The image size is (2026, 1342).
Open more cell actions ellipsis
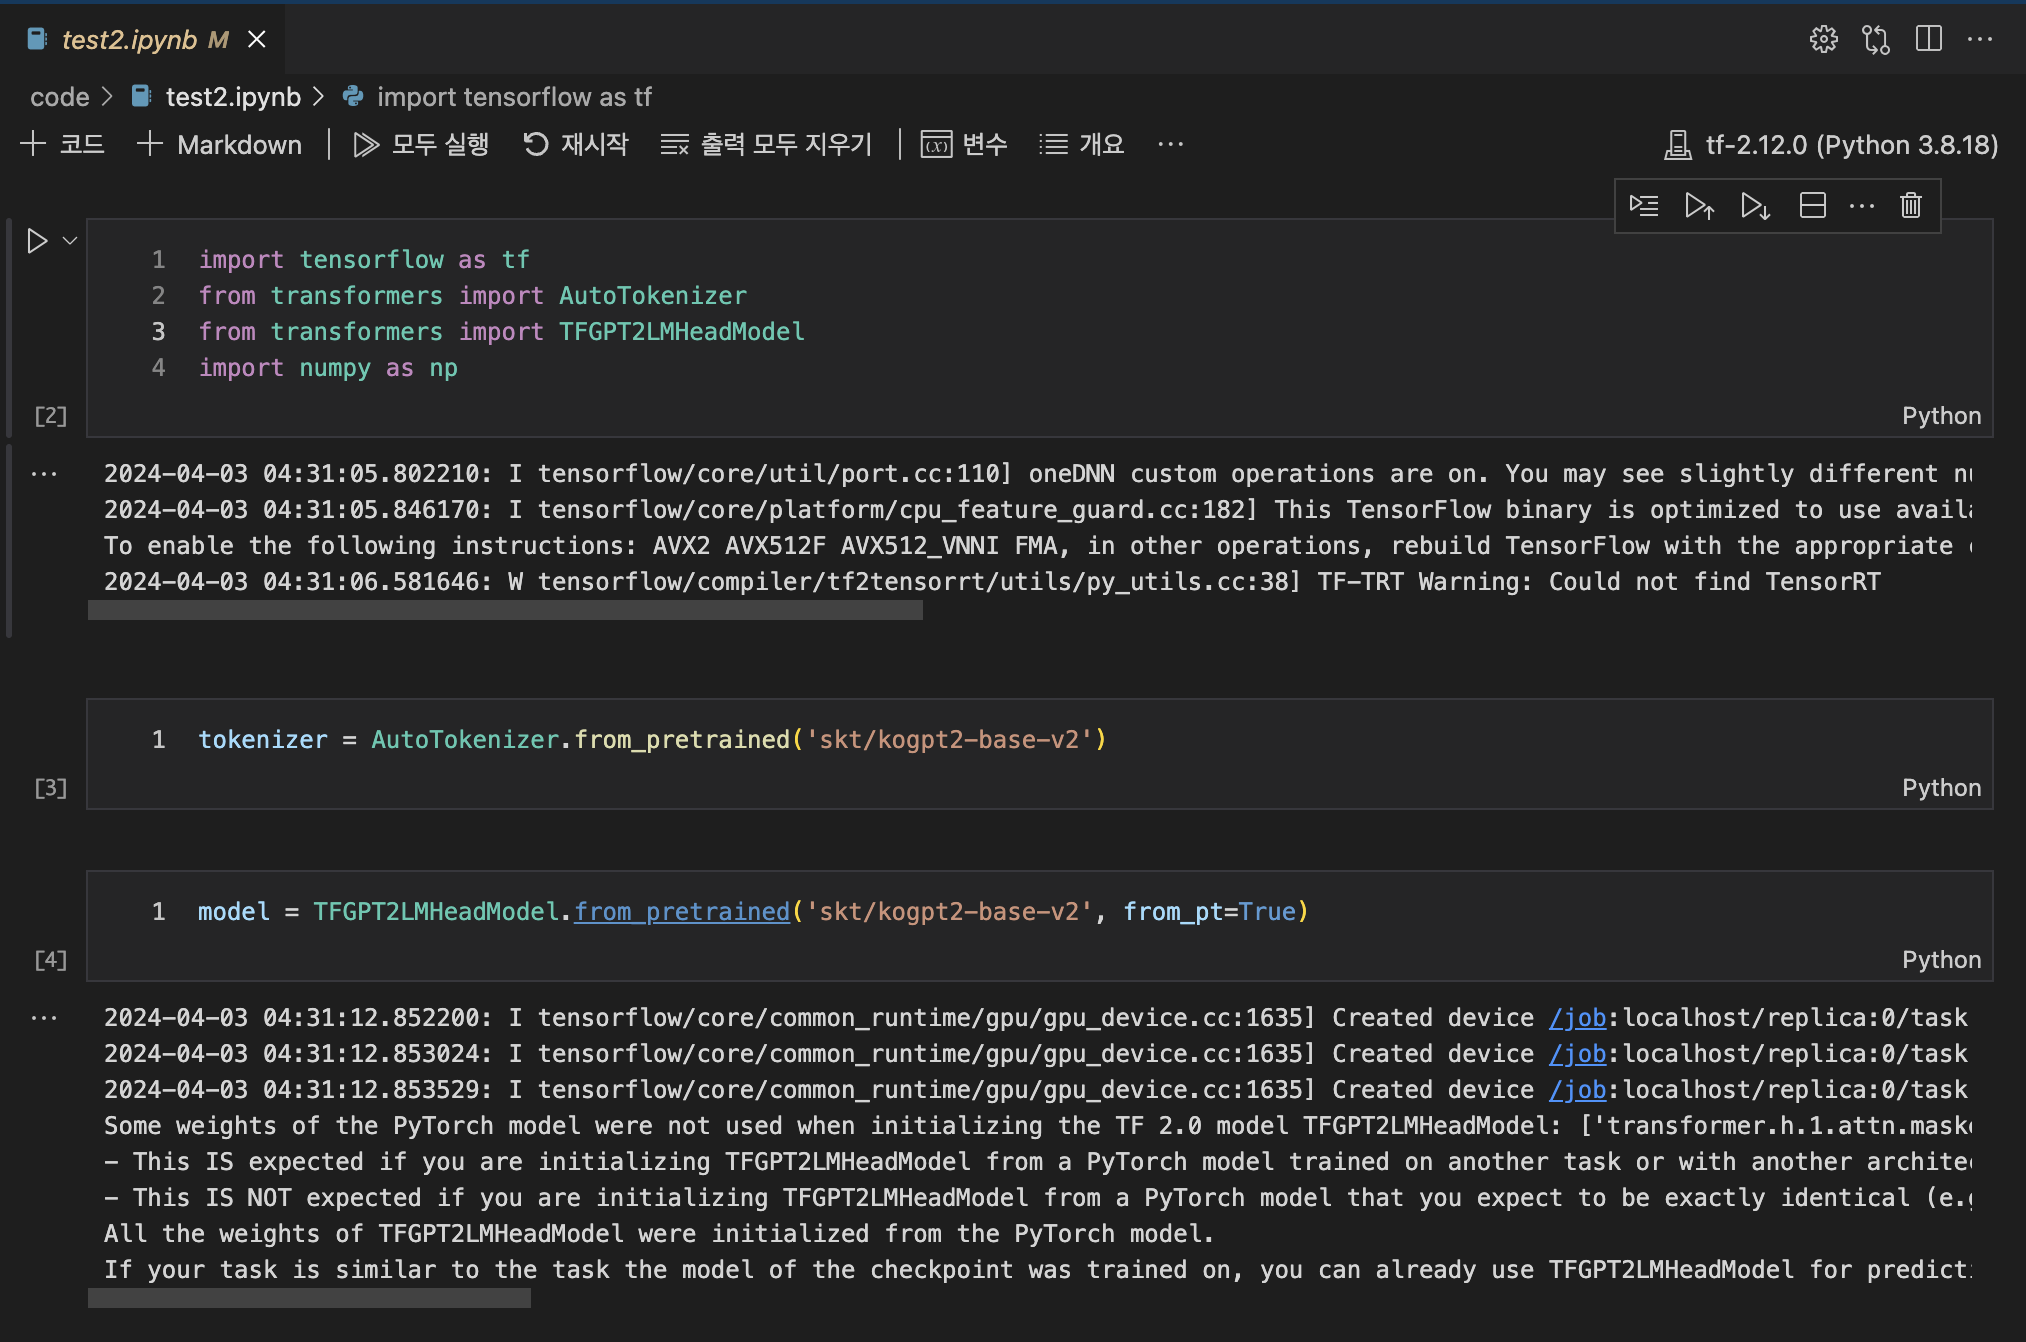[x=1861, y=206]
